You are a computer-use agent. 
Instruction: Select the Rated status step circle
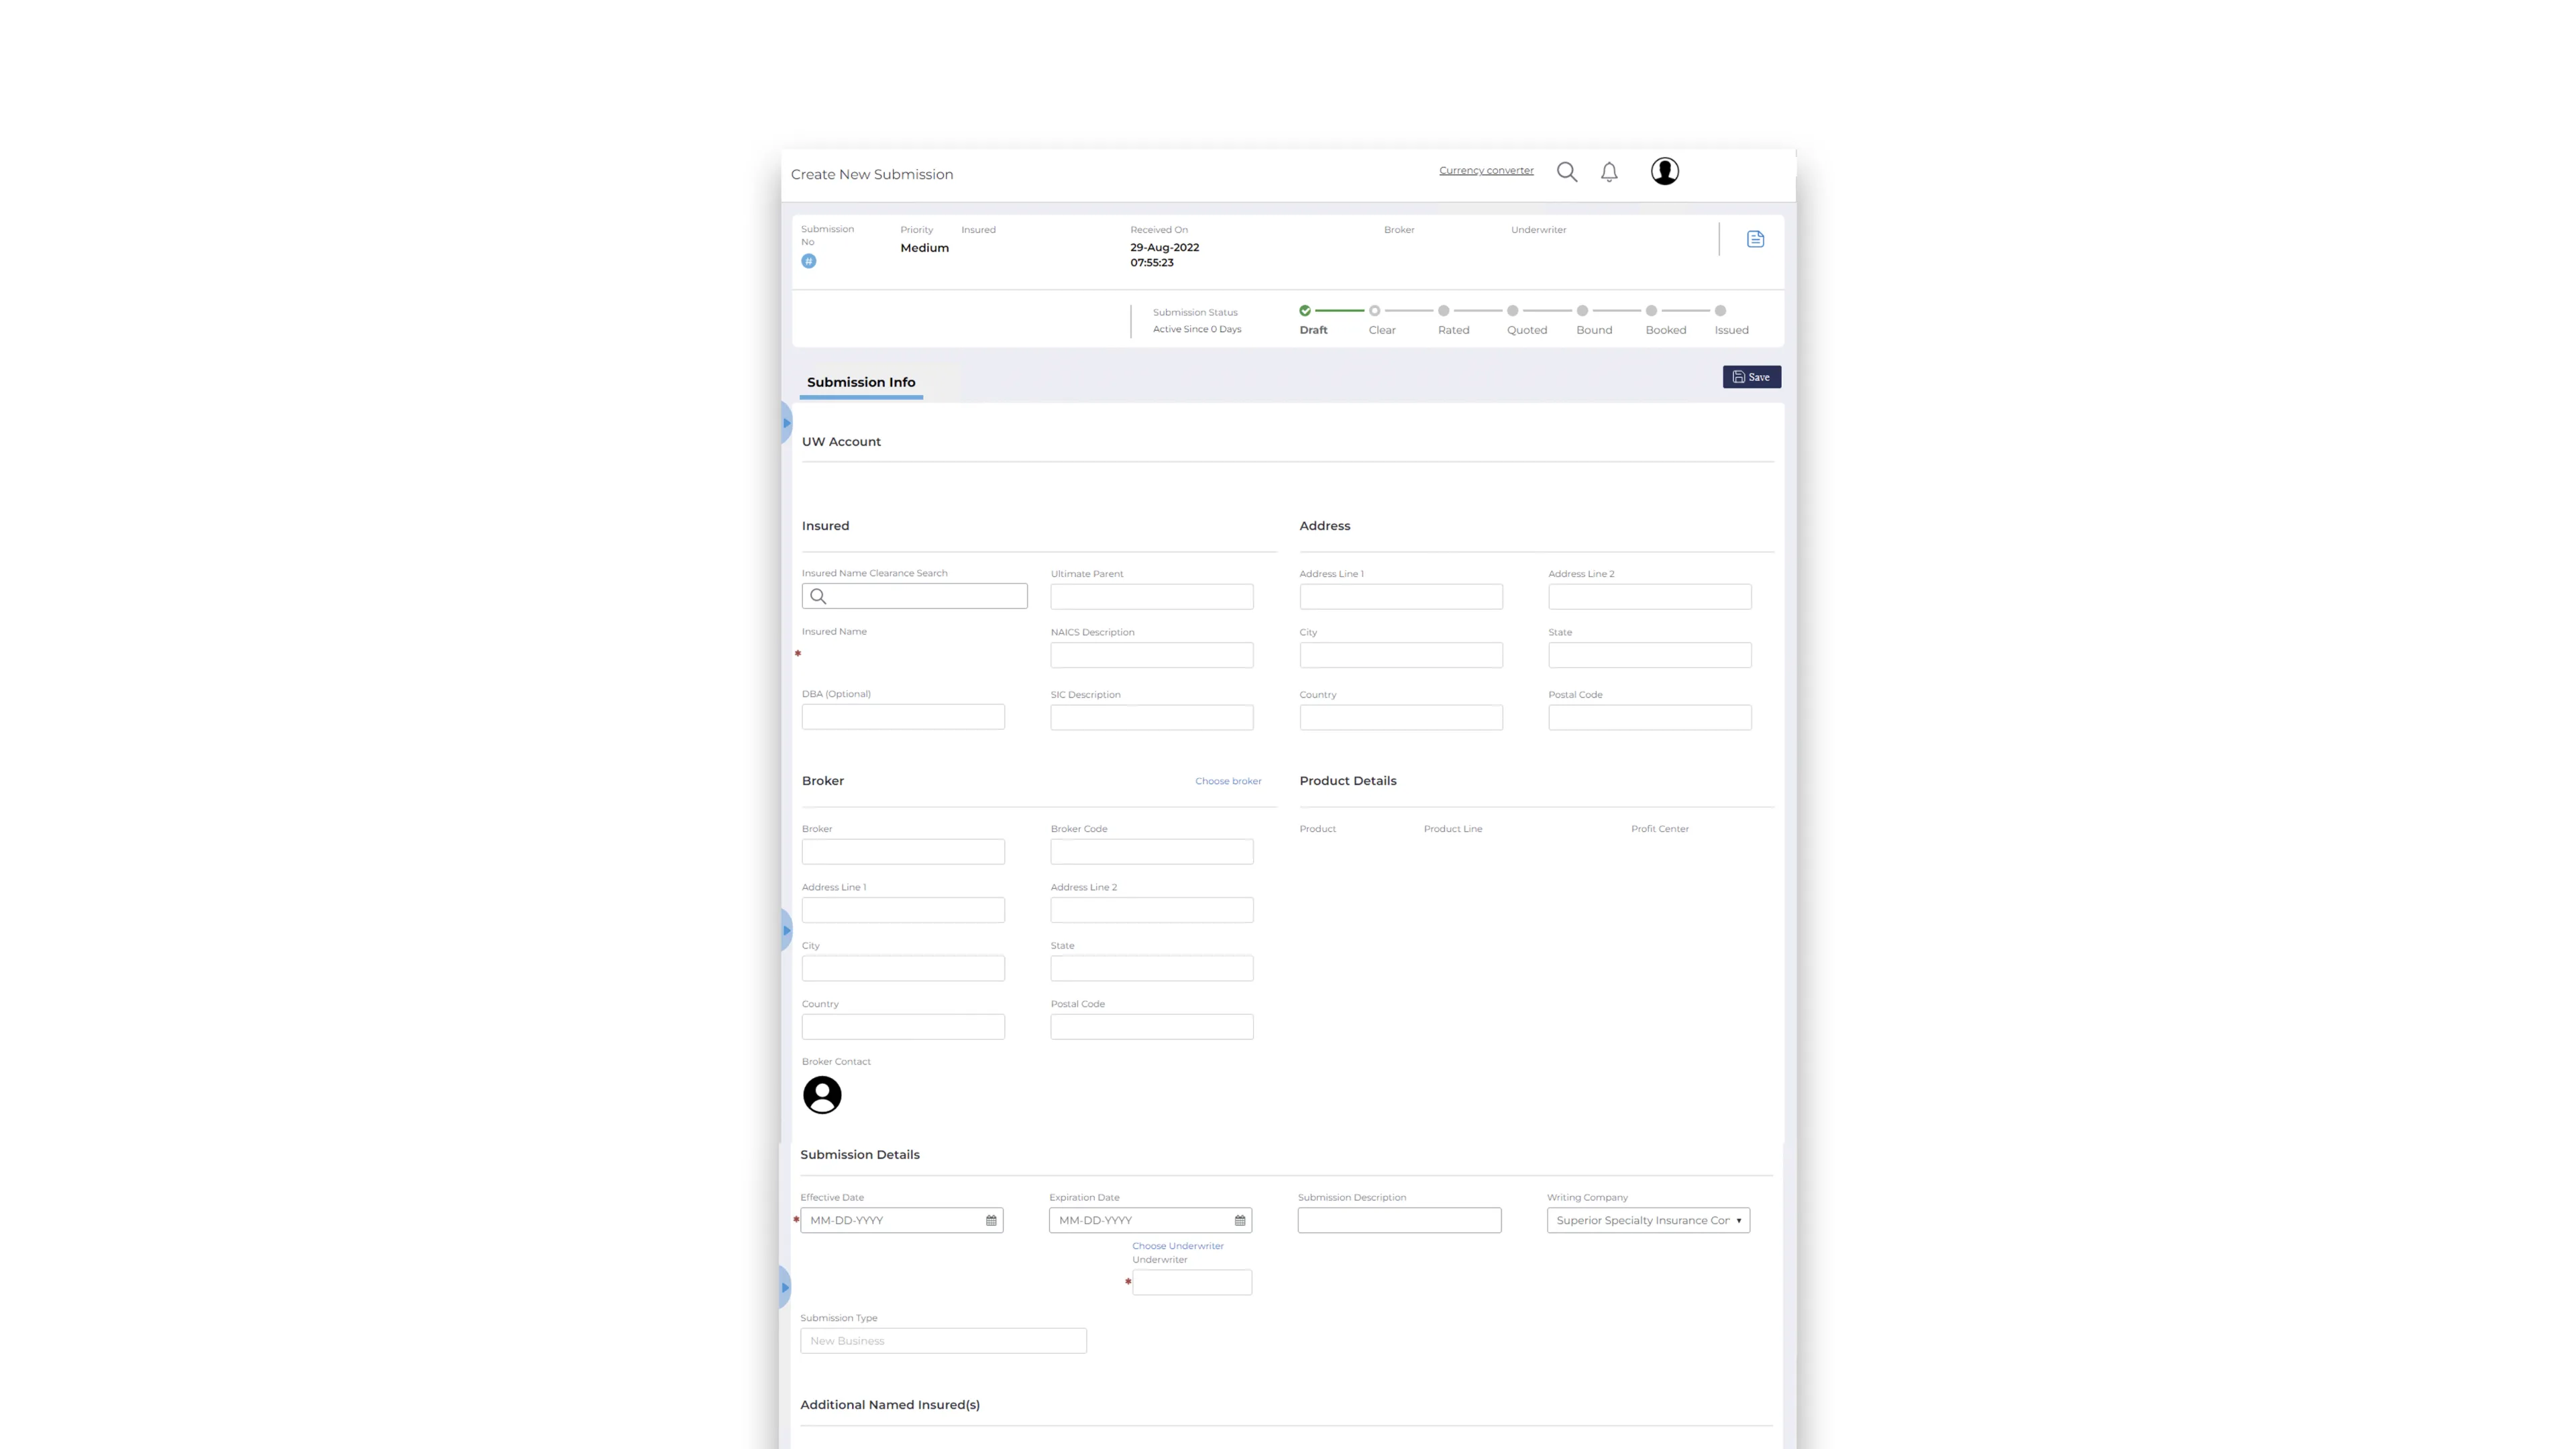[x=1443, y=311]
